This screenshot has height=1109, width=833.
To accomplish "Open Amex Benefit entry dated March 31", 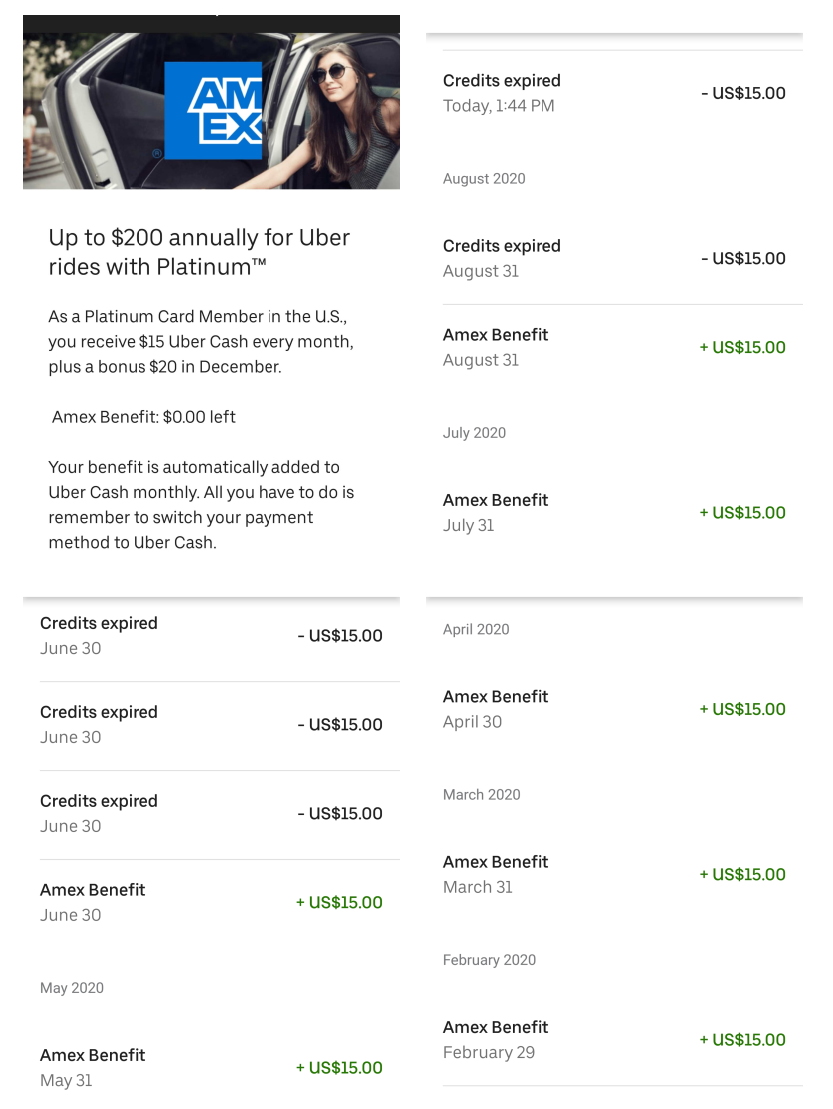I will pos(614,874).
